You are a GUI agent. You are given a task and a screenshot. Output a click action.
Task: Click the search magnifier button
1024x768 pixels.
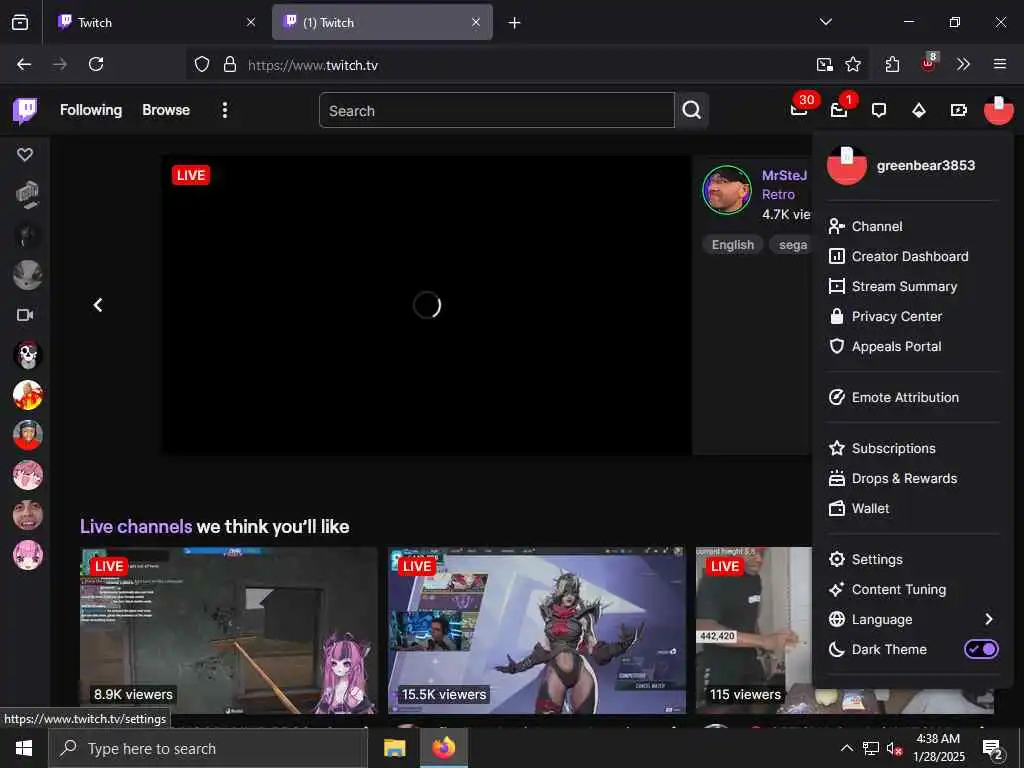point(692,110)
